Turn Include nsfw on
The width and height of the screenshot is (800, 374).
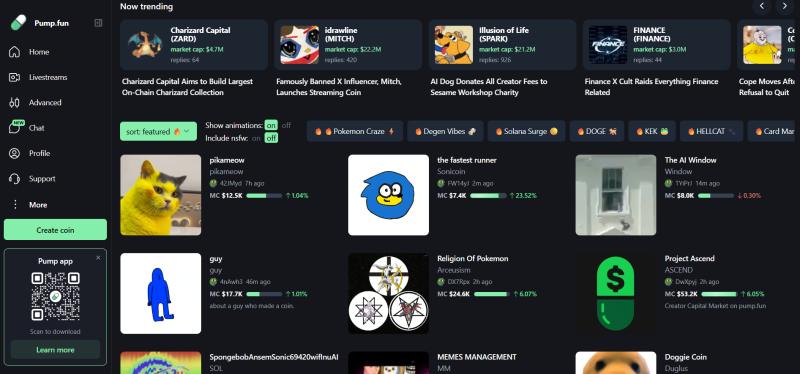pos(256,138)
